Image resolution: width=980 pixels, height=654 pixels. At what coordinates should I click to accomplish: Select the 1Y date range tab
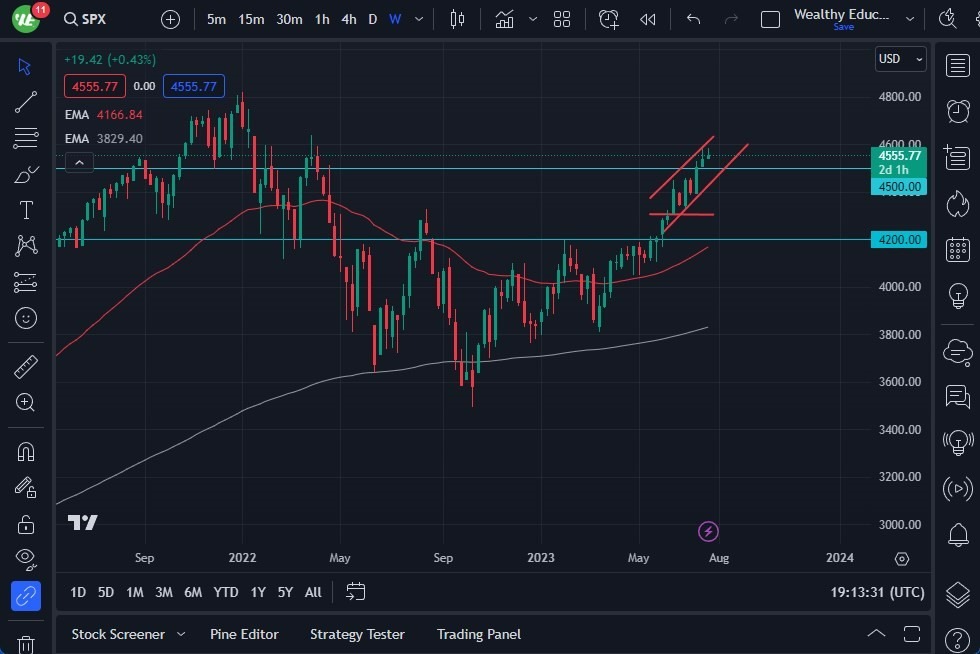click(257, 592)
